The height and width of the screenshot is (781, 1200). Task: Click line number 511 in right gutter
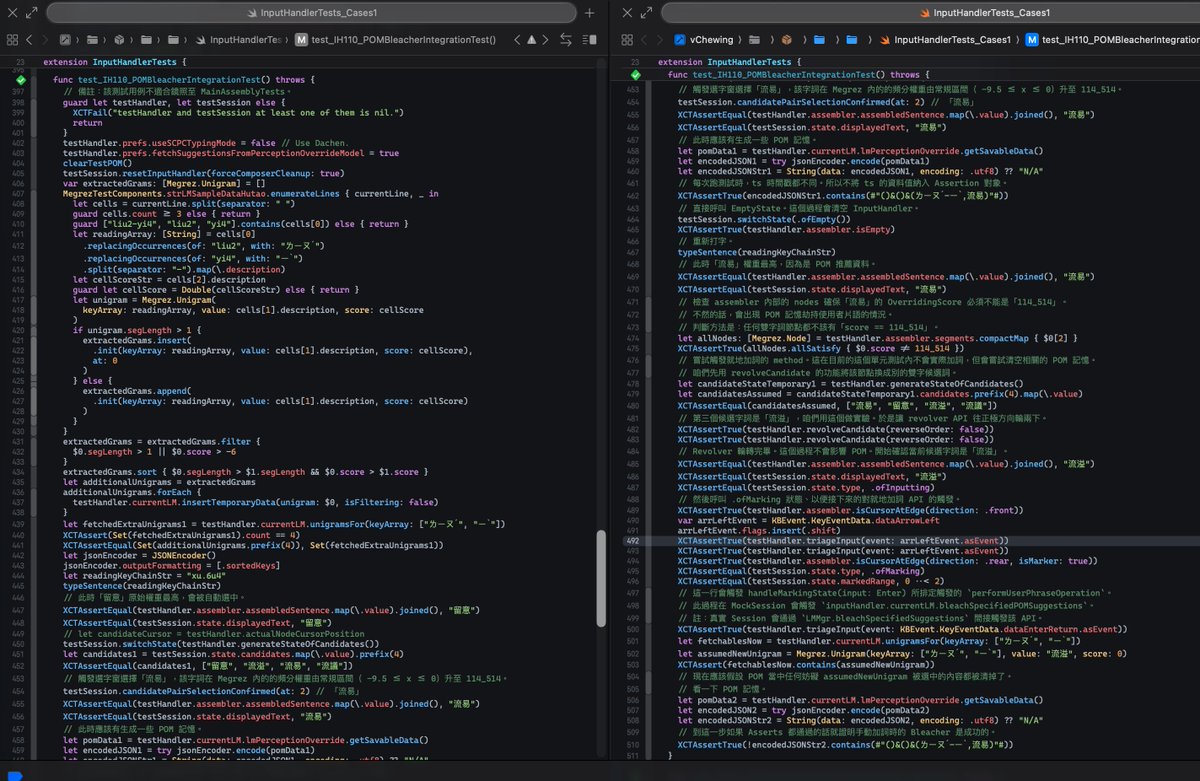(x=633, y=756)
